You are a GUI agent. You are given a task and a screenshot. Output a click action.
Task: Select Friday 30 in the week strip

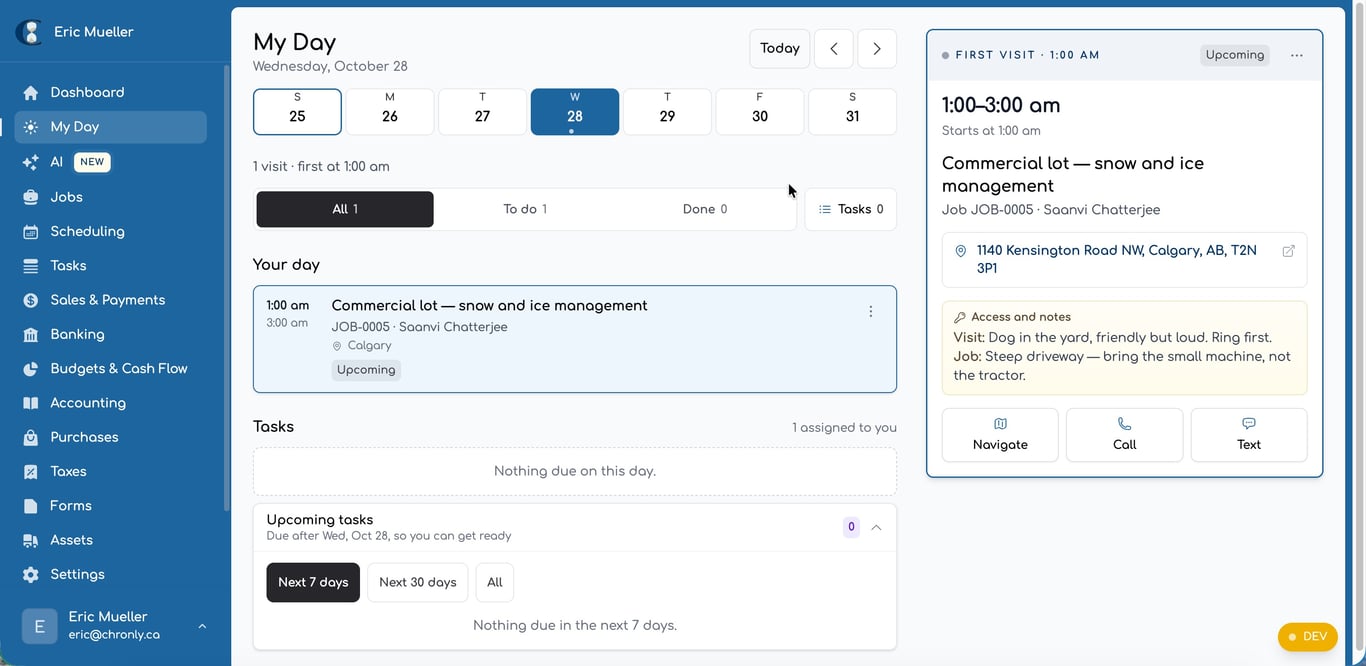tap(760, 112)
